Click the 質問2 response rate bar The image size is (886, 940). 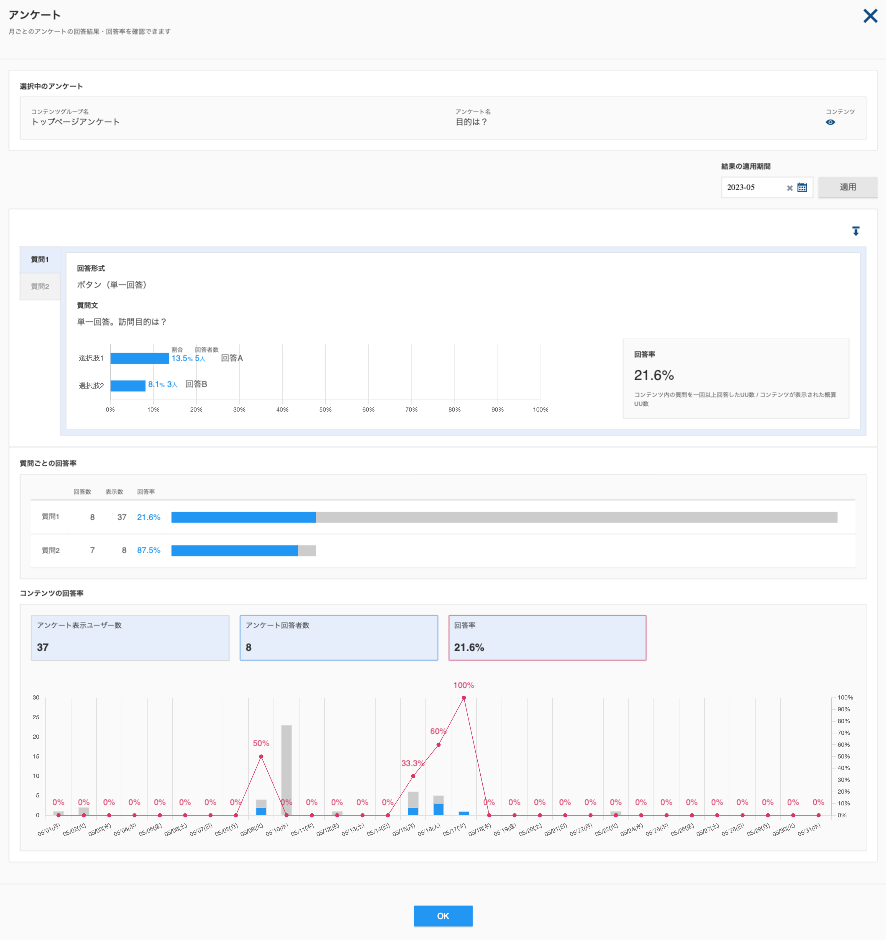coord(243,550)
